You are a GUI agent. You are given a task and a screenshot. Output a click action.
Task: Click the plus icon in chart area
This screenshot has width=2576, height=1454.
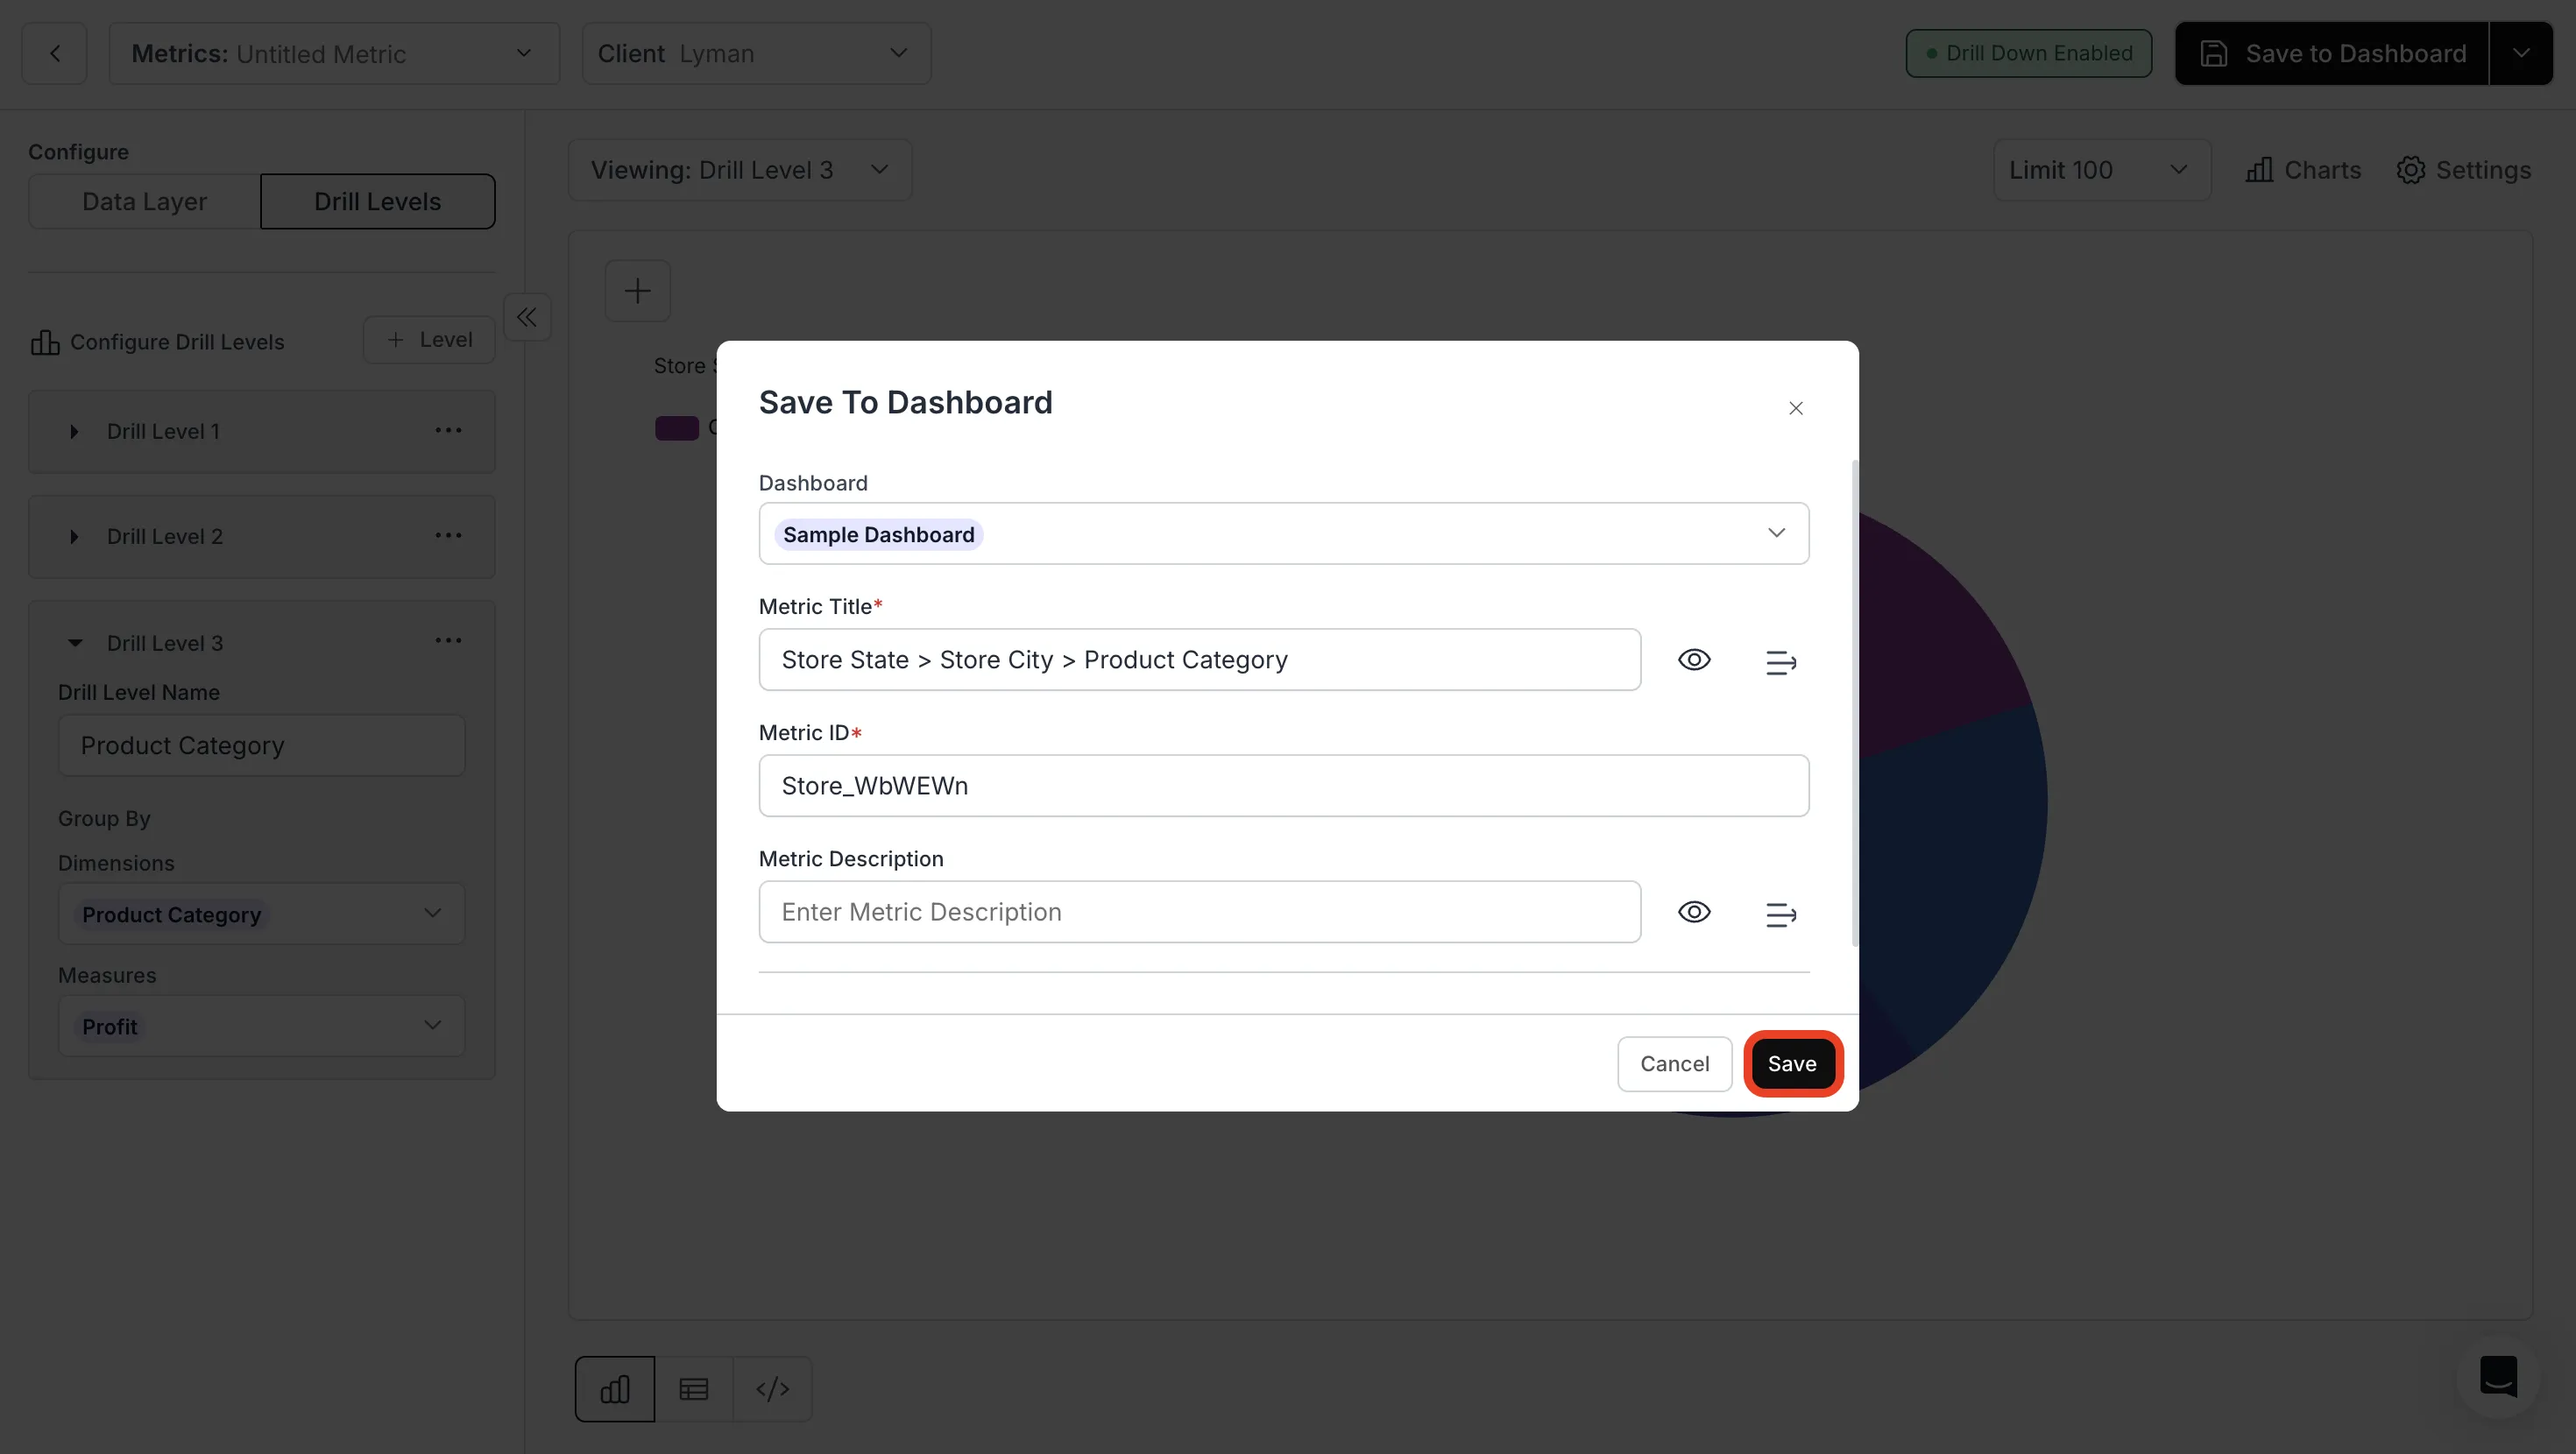(x=637, y=291)
